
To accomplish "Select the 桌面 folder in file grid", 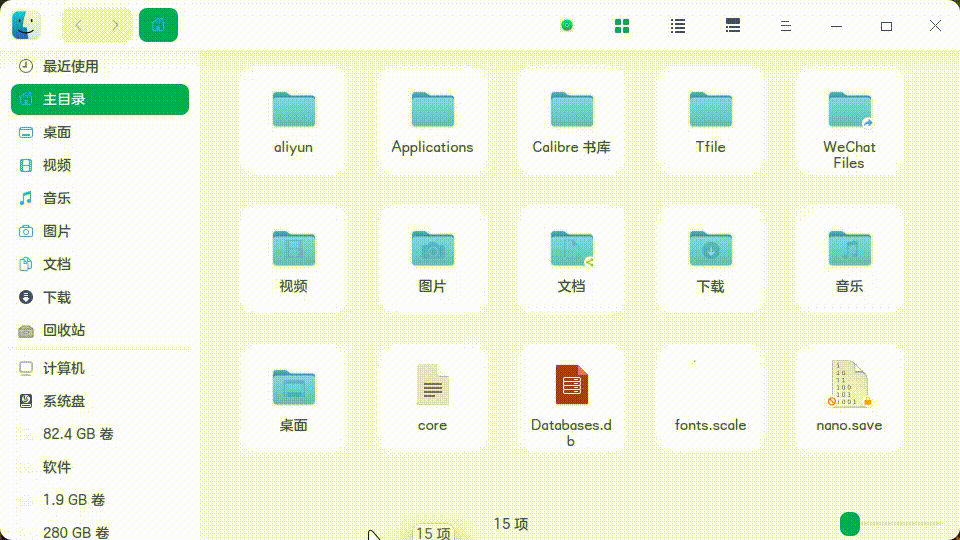I will pyautogui.click(x=294, y=400).
